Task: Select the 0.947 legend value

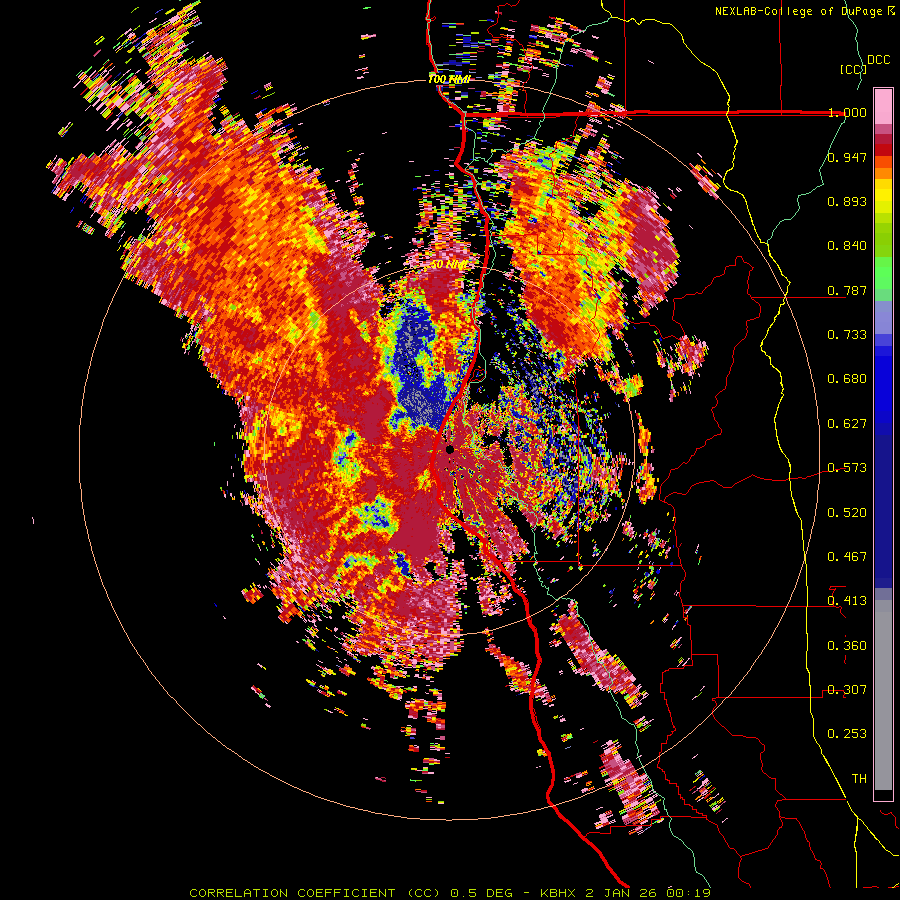Action: point(847,157)
